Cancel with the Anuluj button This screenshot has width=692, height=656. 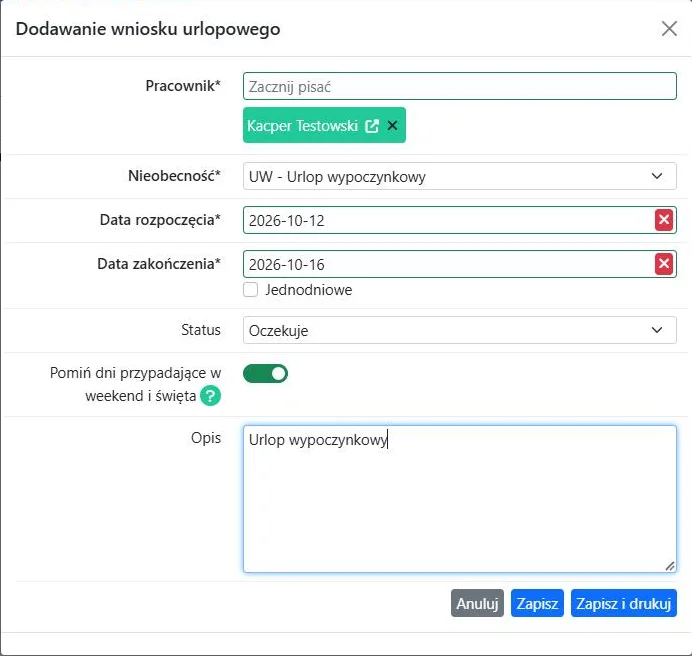[x=477, y=603]
